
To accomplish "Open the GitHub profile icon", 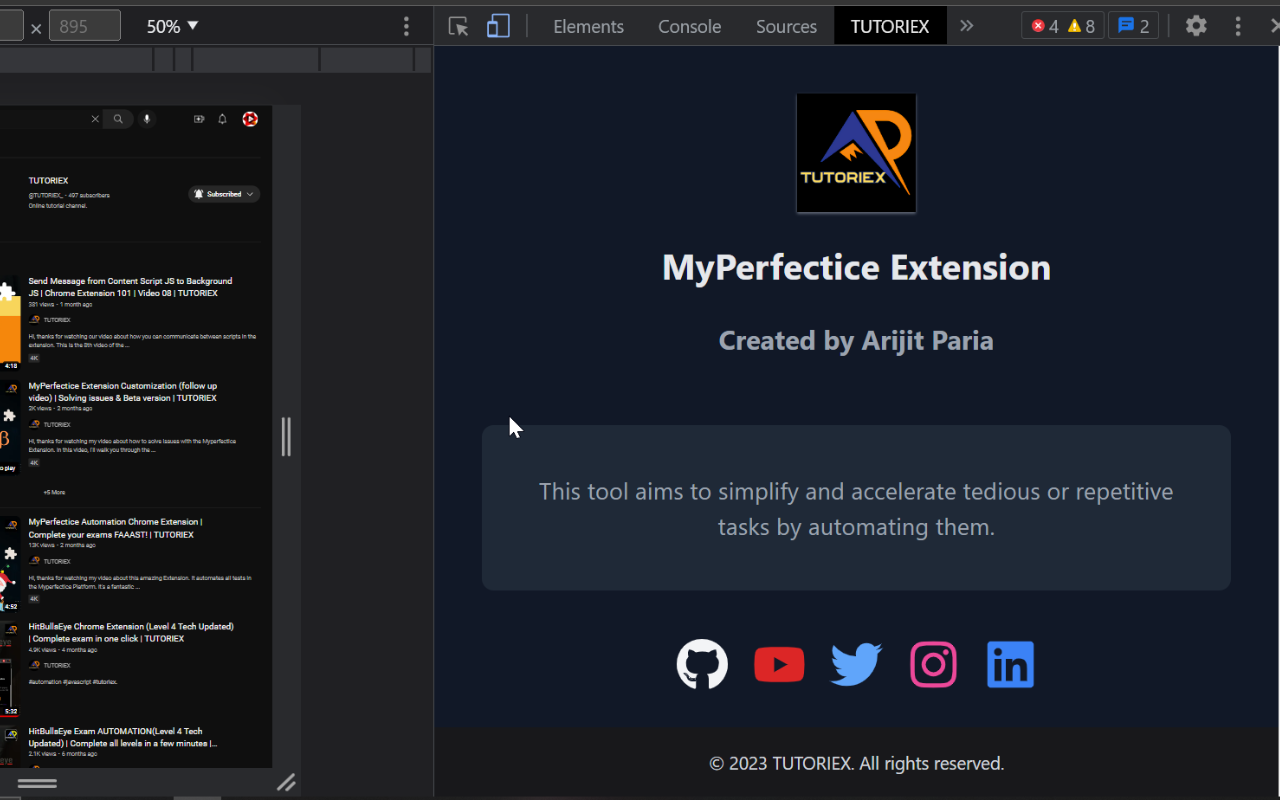I will tap(701, 664).
